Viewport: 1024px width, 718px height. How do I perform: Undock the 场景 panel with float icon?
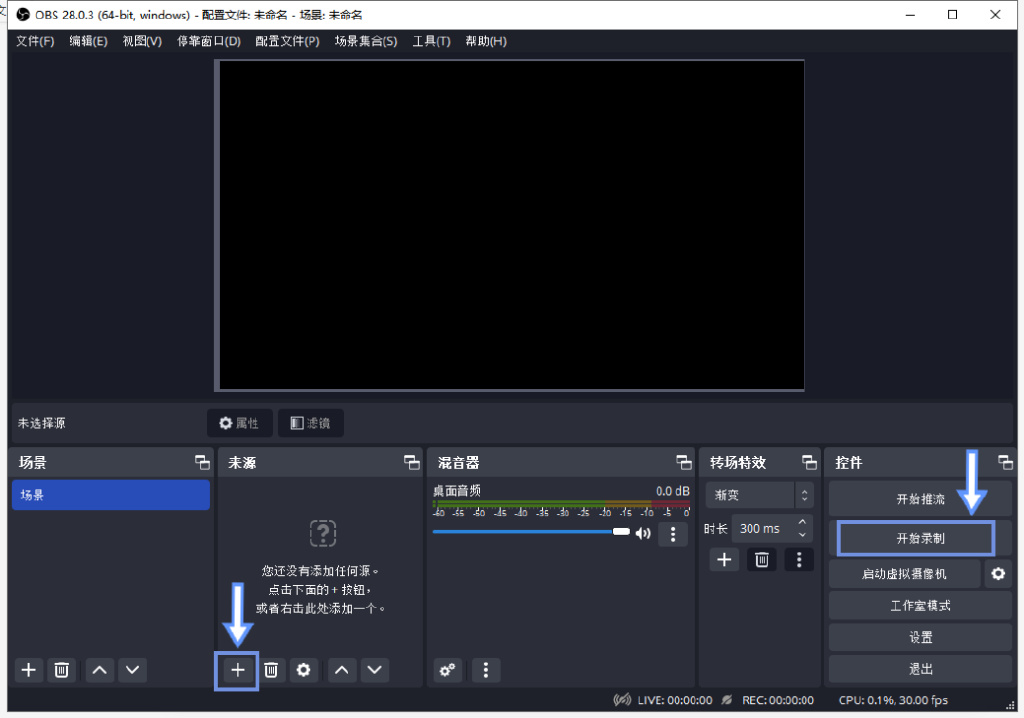point(202,463)
